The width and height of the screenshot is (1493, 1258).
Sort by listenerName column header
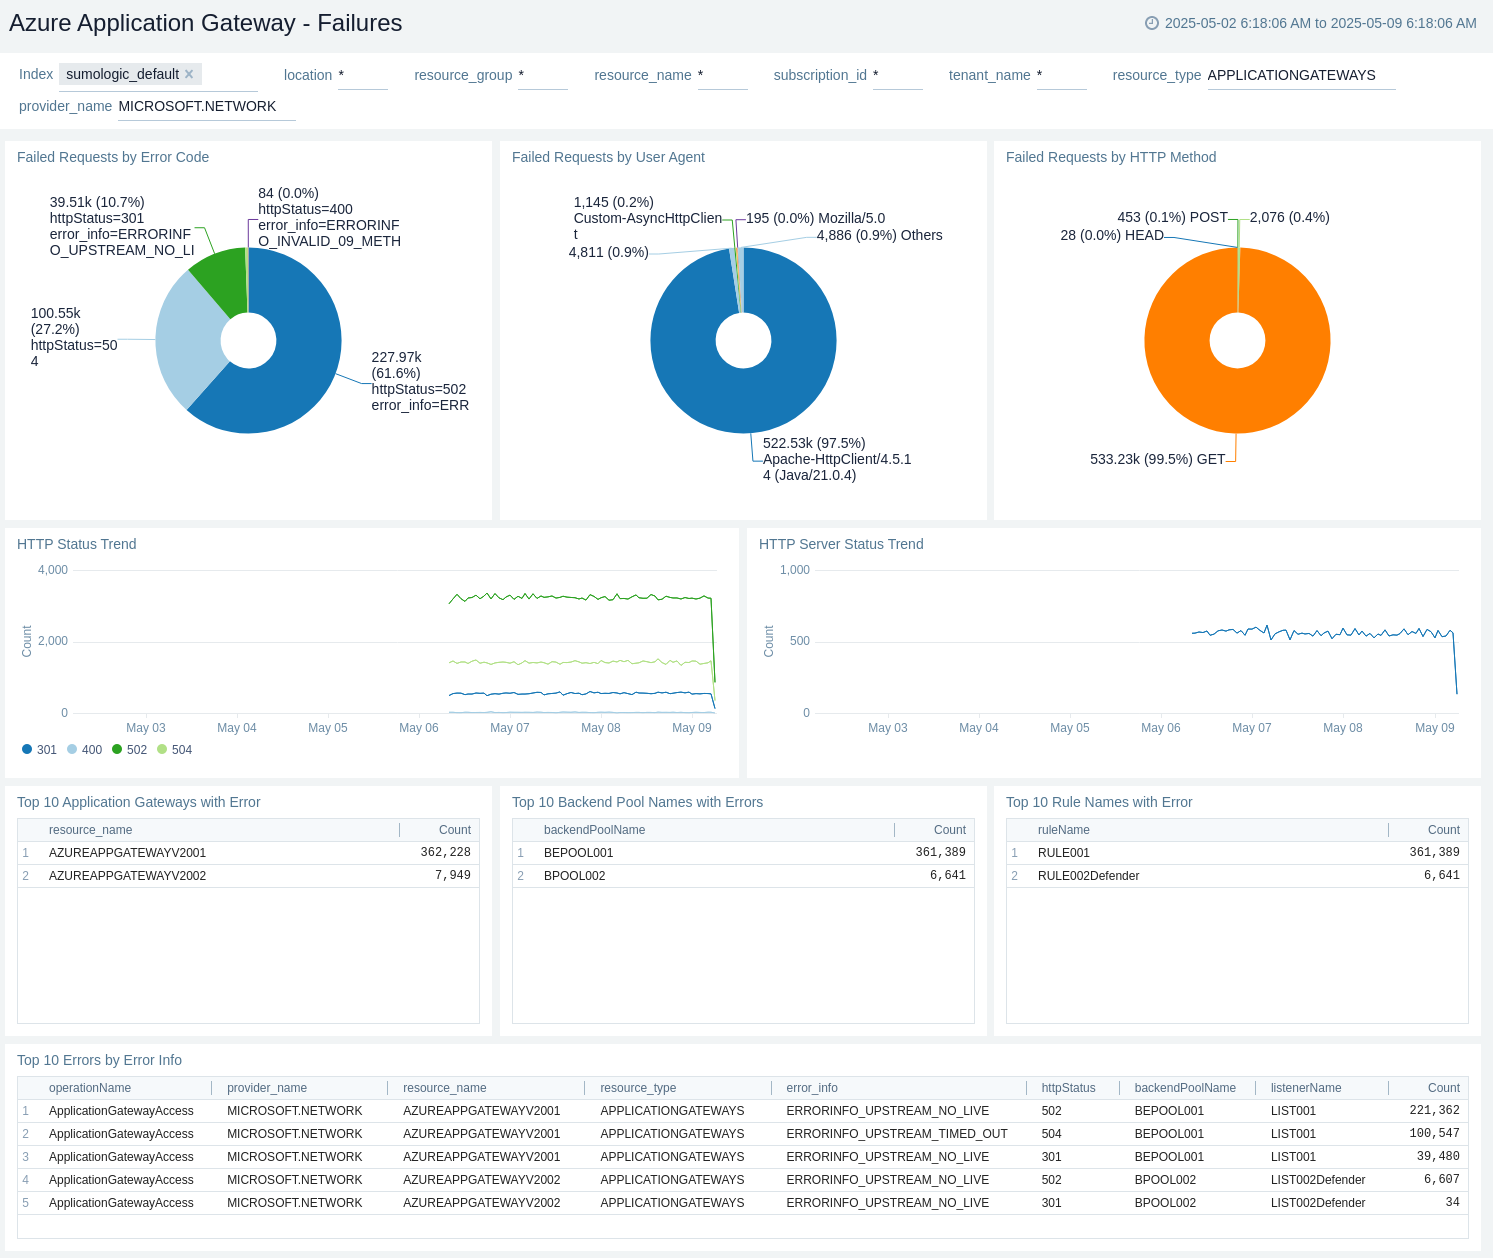point(1306,1088)
